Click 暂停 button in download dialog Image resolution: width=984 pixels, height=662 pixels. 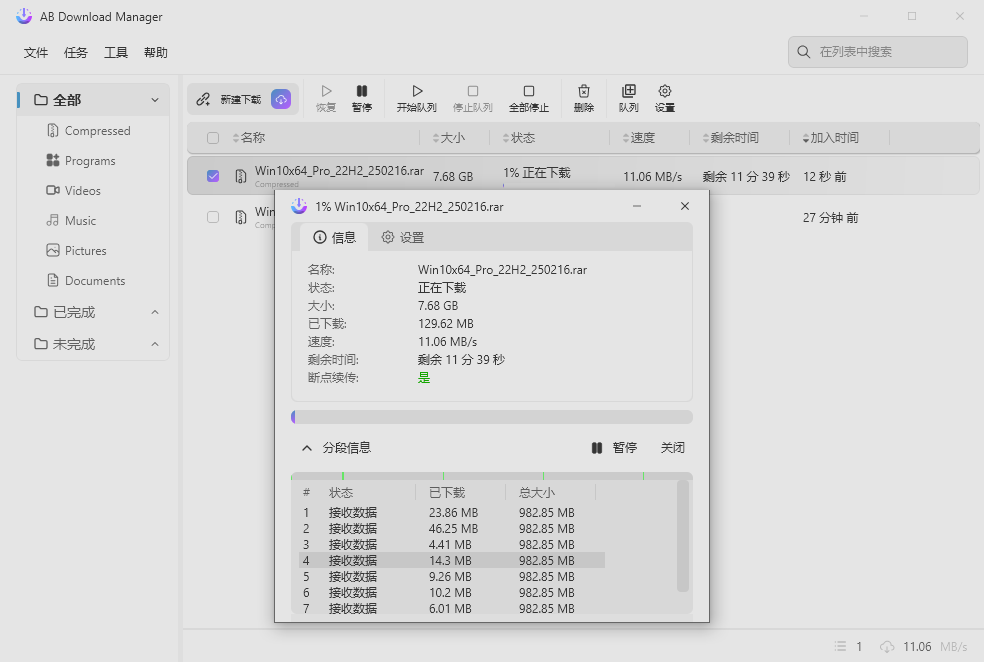click(x=614, y=448)
